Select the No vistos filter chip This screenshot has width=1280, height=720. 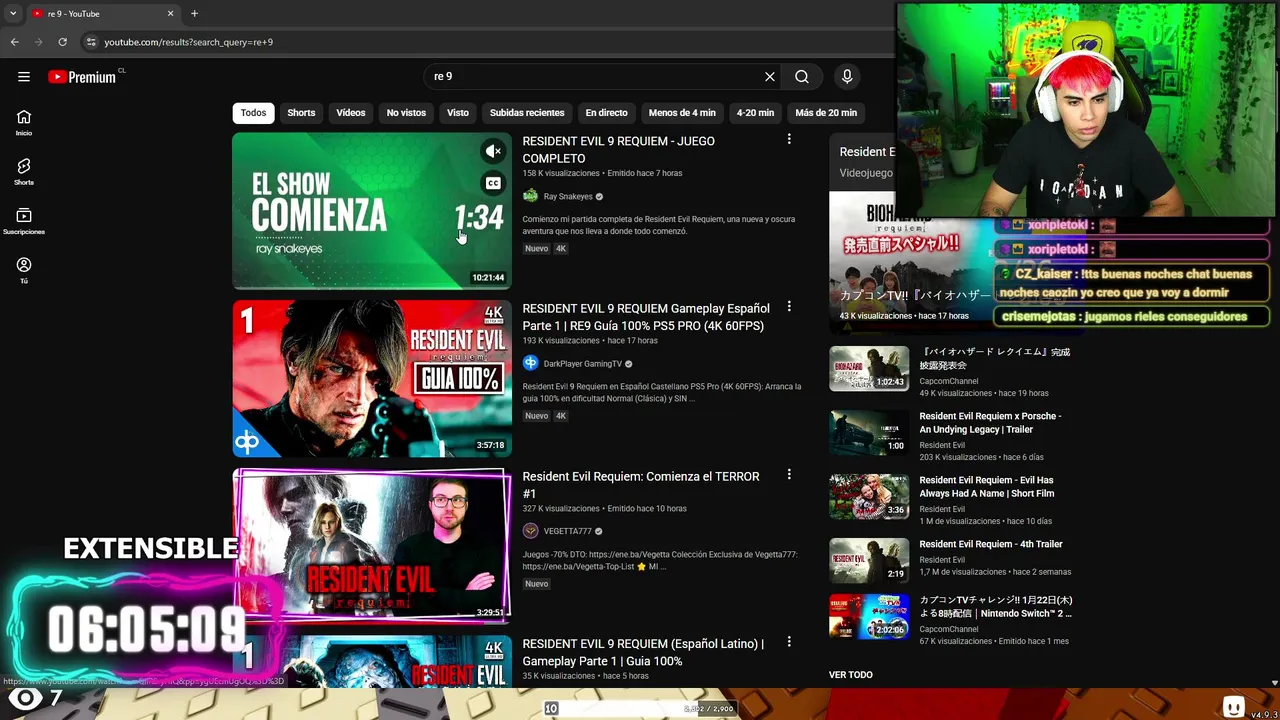coord(406,113)
